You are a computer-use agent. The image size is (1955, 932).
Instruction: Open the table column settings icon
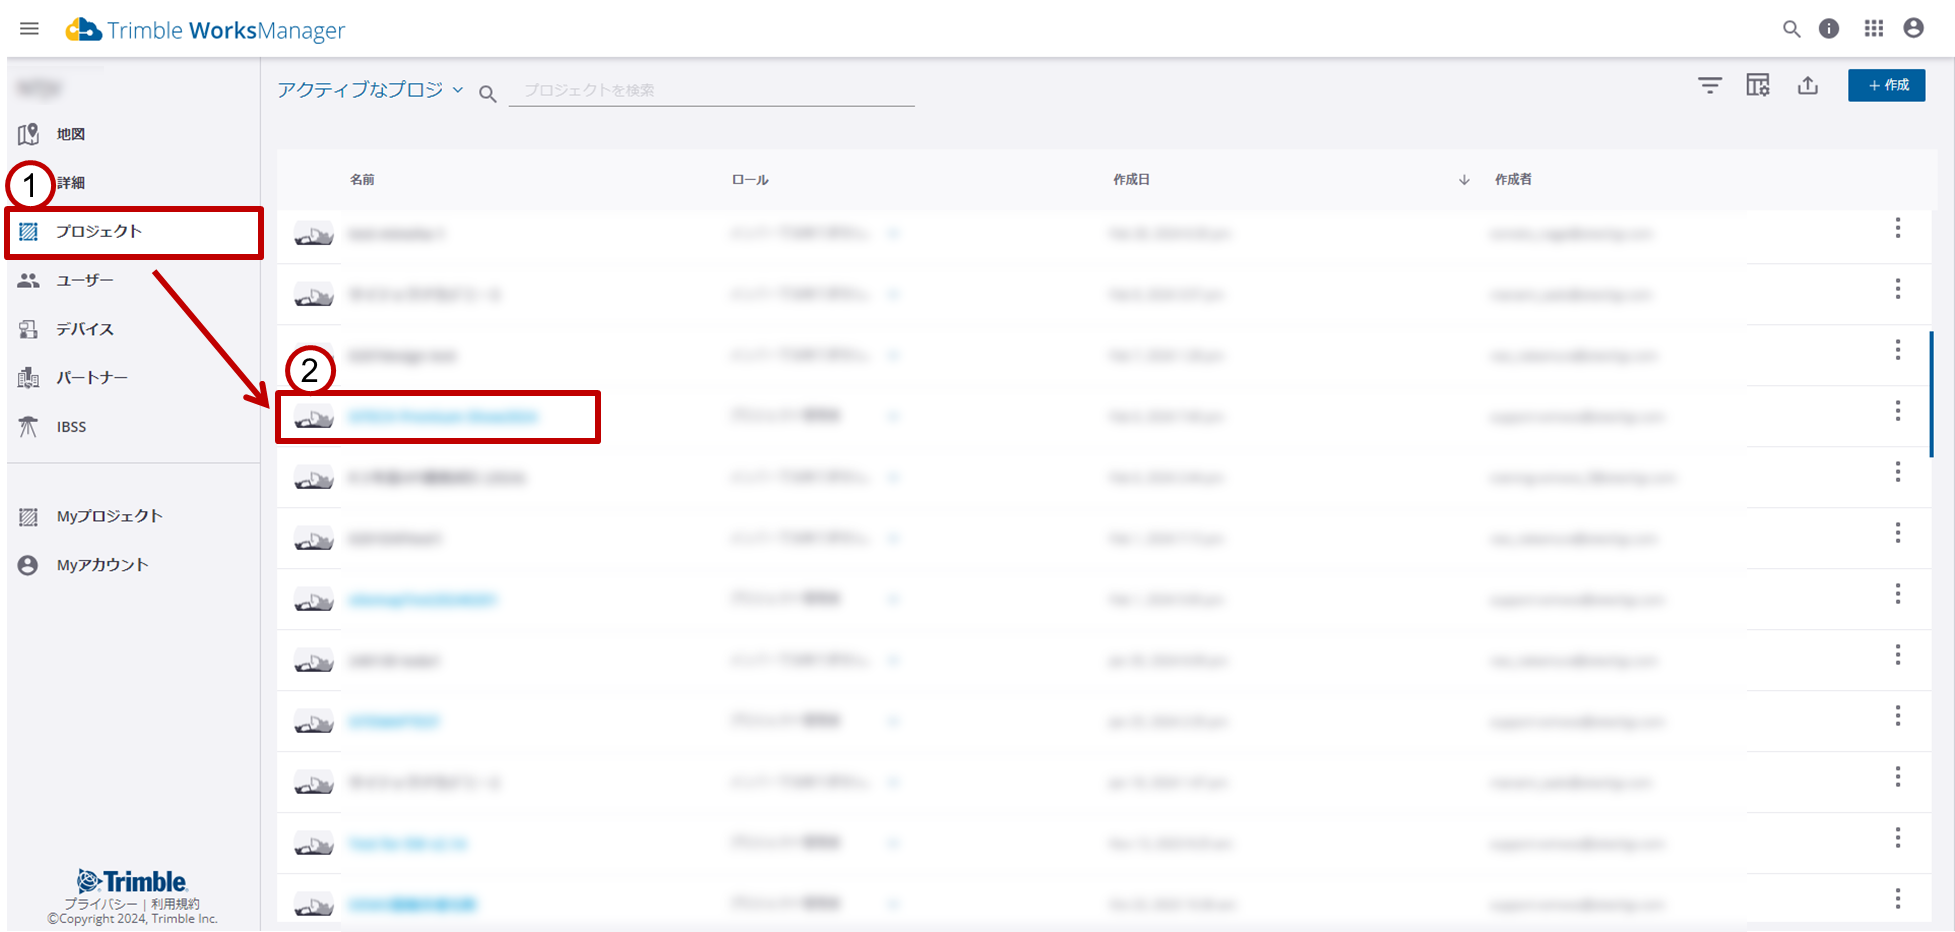[1758, 86]
